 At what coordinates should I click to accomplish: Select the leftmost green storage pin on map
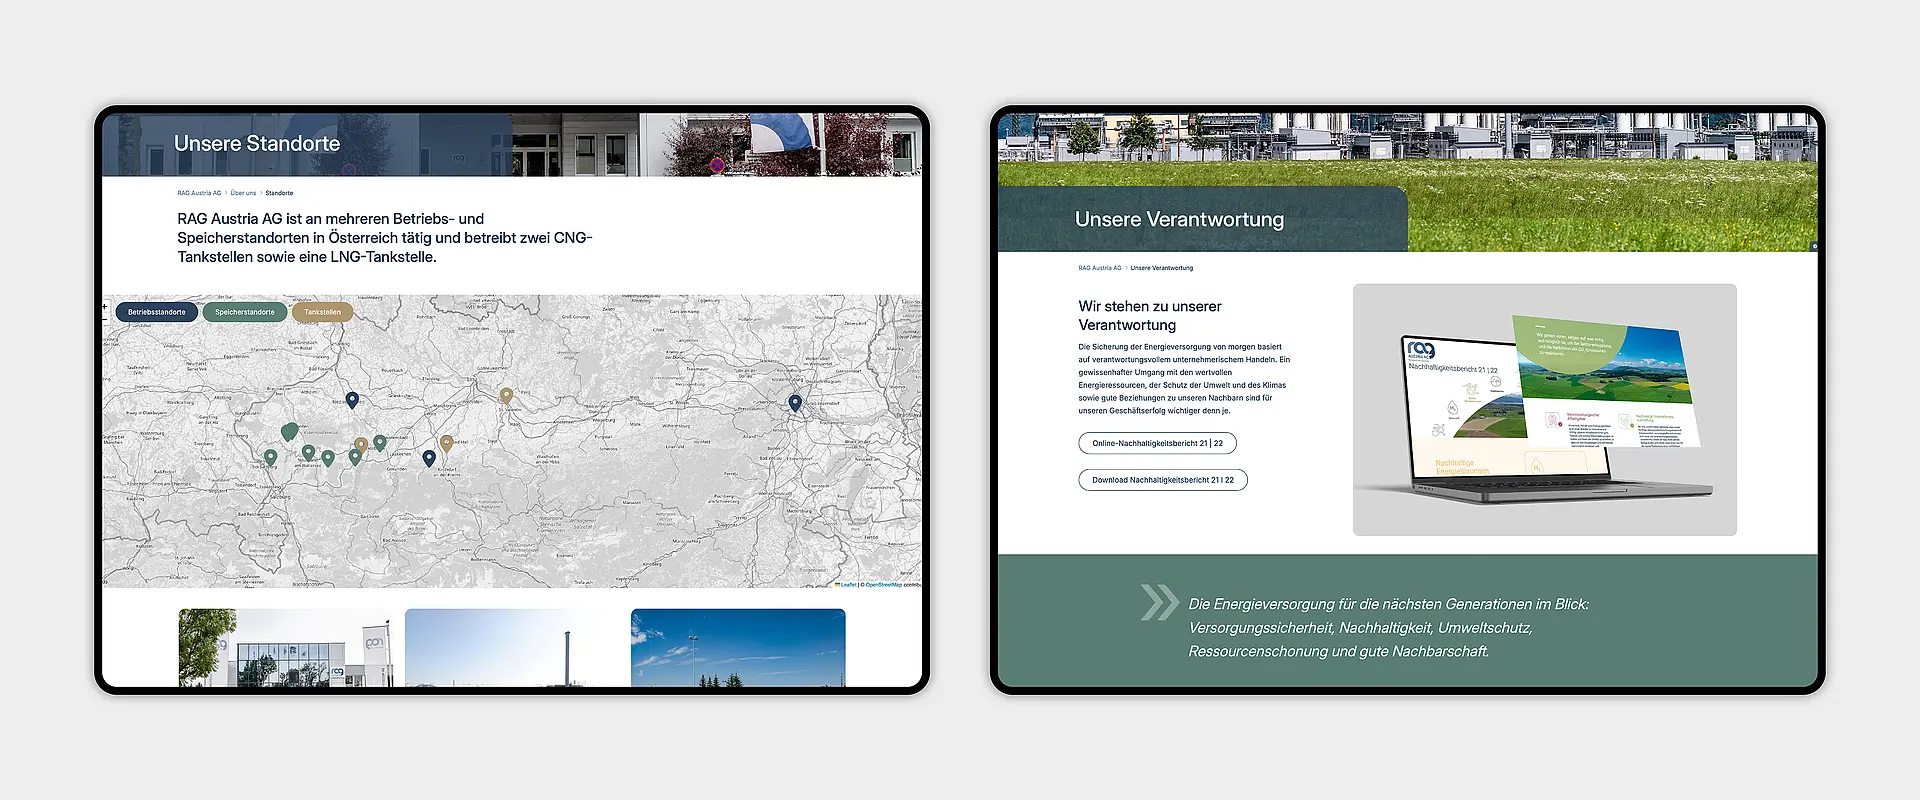(x=270, y=457)
